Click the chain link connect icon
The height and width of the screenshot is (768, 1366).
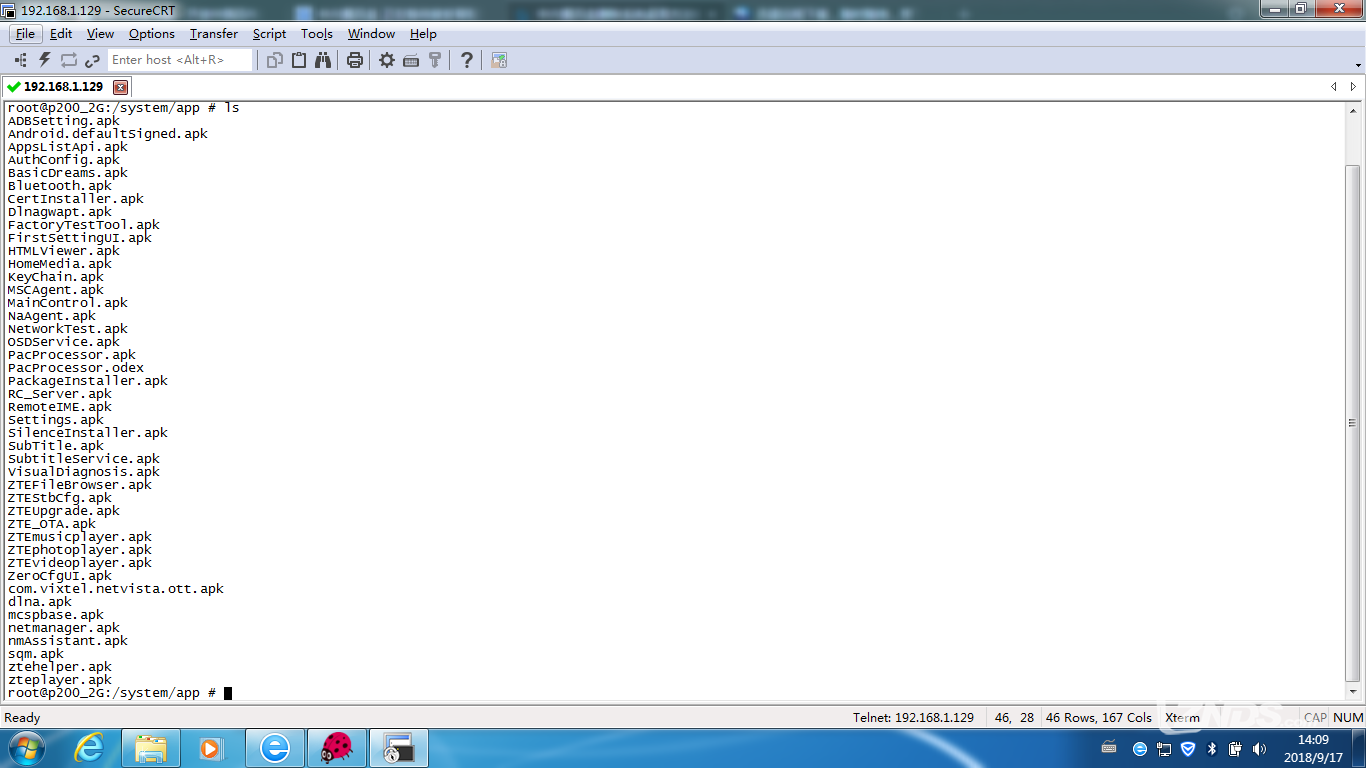click(x=92, y=60)
